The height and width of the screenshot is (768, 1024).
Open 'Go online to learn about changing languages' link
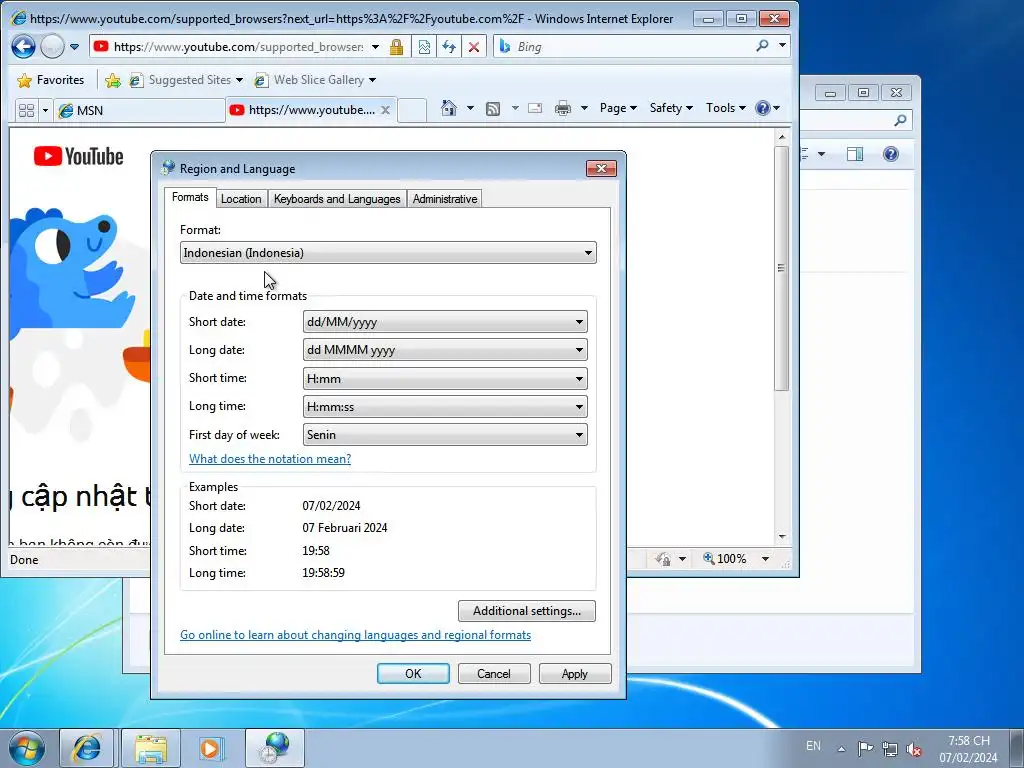coord(355,635)
